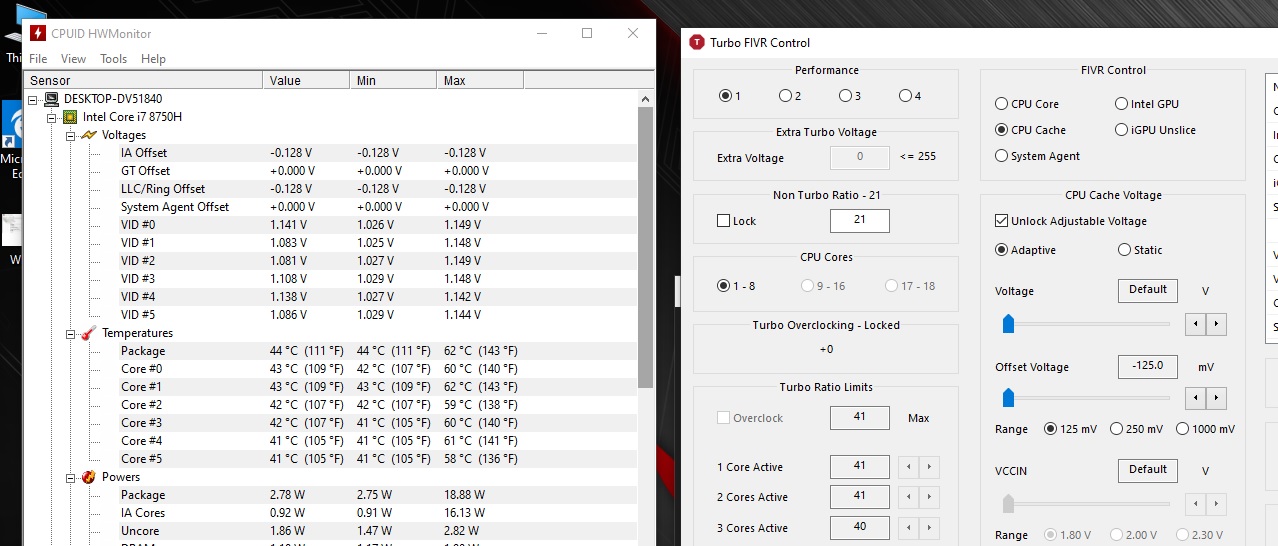Open the Tools menu in HWMonitor

pos(114,59)
